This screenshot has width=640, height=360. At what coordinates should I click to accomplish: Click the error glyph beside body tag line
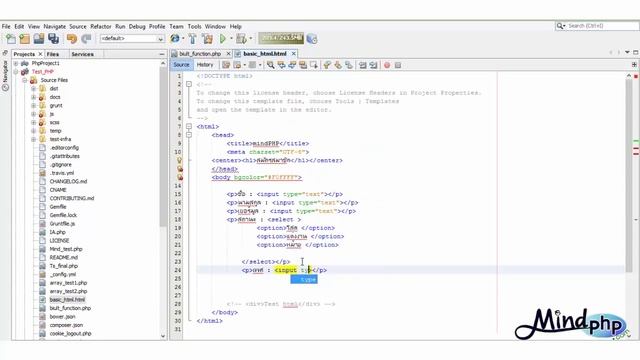[x=180, y=178]
